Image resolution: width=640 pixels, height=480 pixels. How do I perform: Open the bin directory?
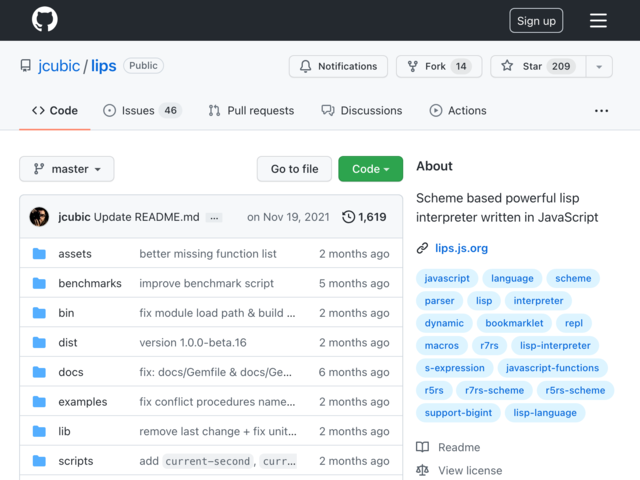coord(66,313)
